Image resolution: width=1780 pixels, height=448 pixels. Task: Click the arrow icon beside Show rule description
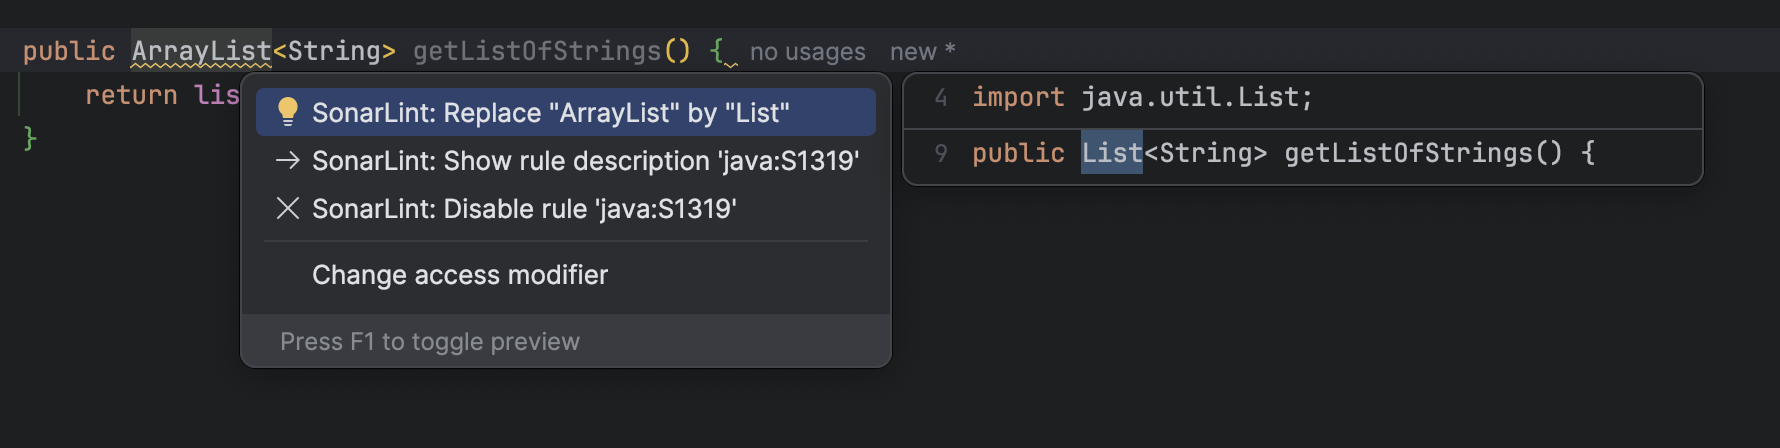click(288, 160)
